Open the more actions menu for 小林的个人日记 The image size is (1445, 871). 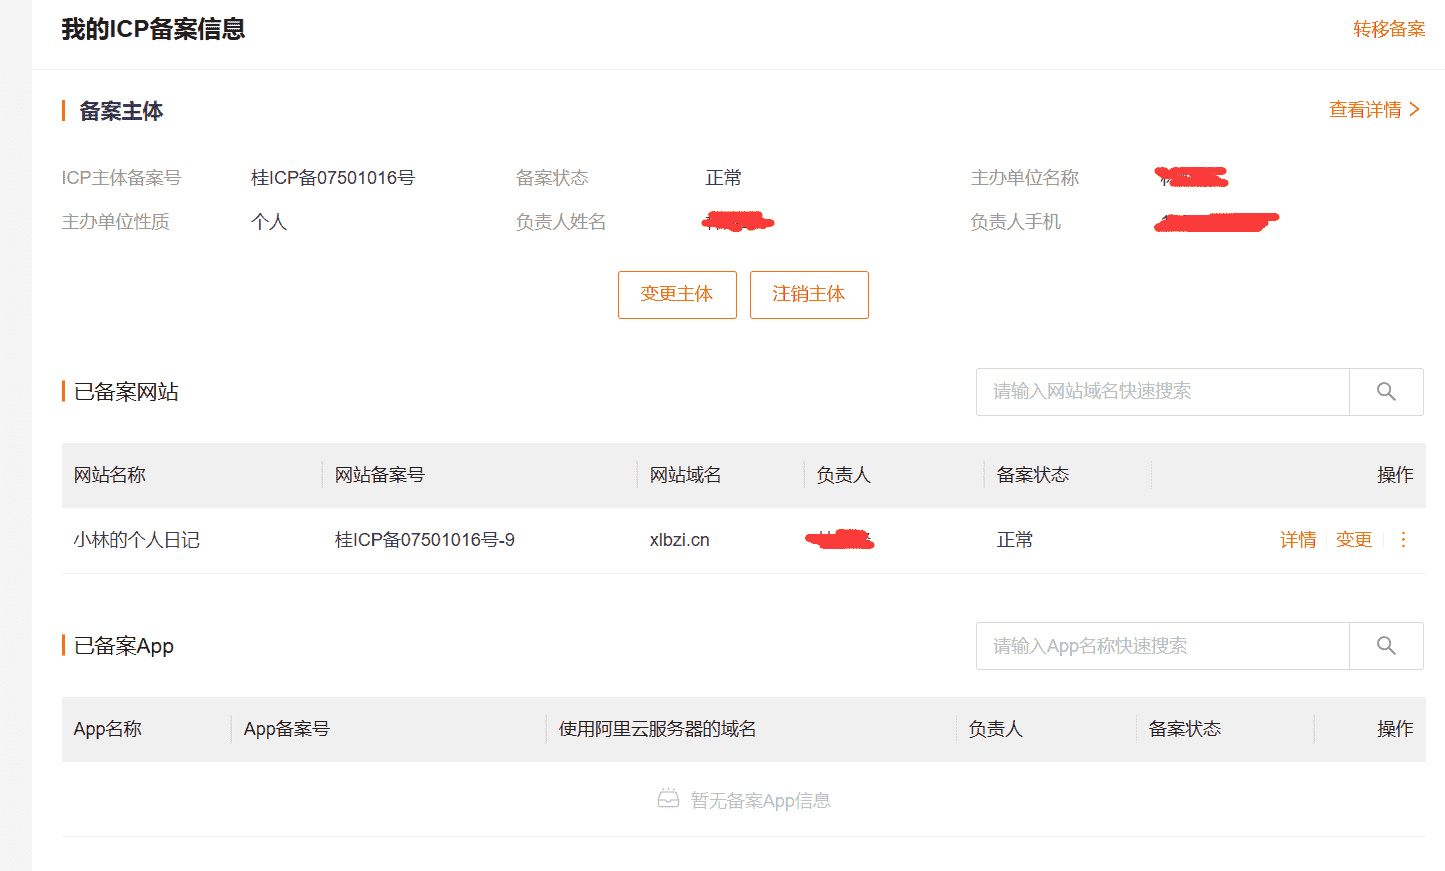point(1403,539)
